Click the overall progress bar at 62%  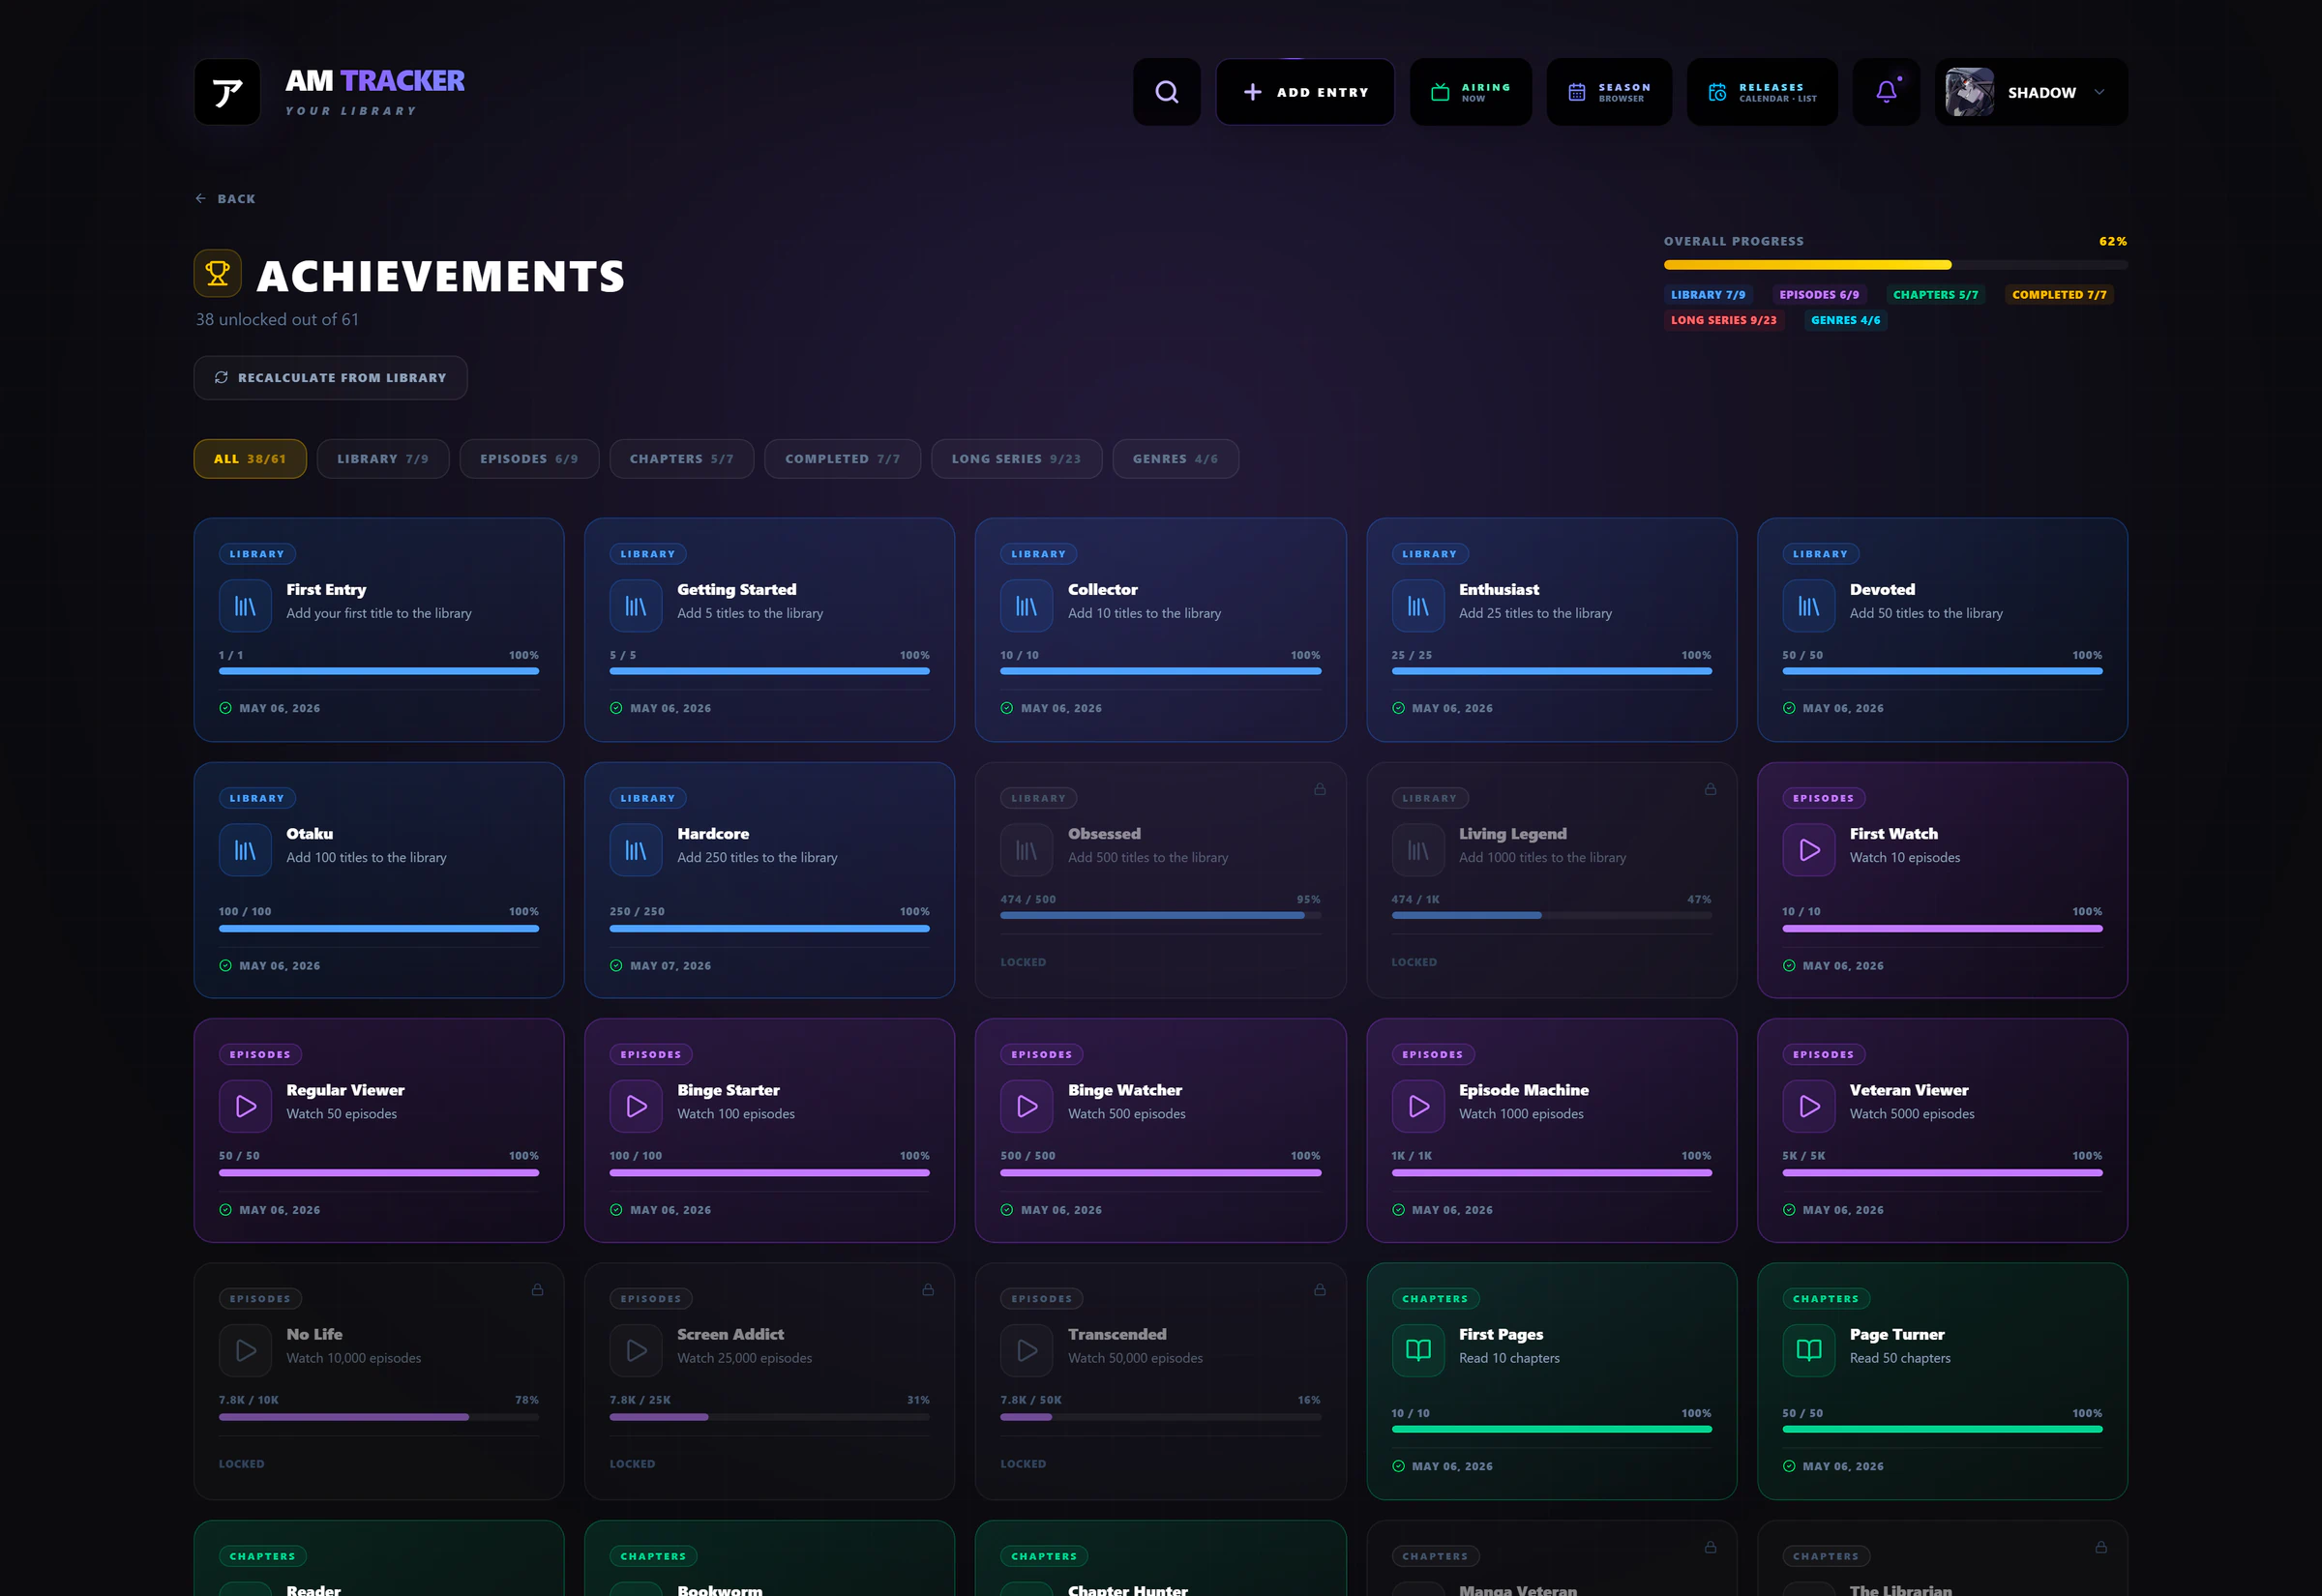point(1895,265)
